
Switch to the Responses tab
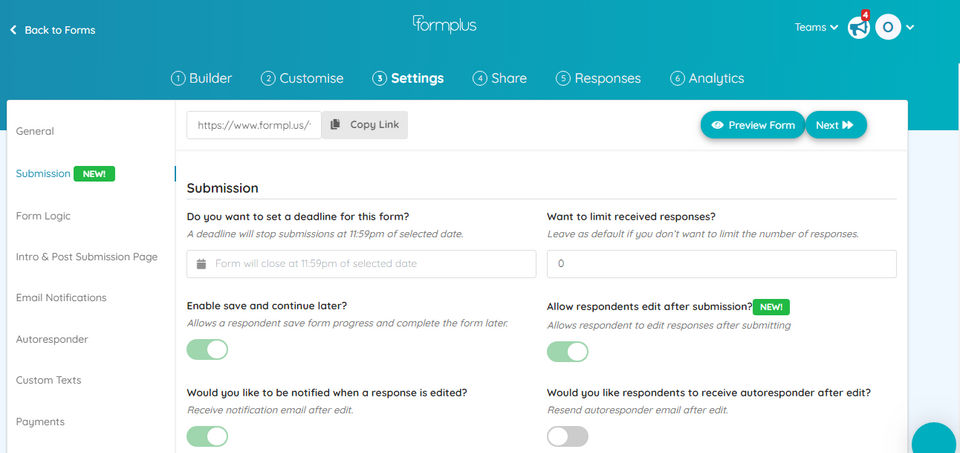(x=598, y=78)
